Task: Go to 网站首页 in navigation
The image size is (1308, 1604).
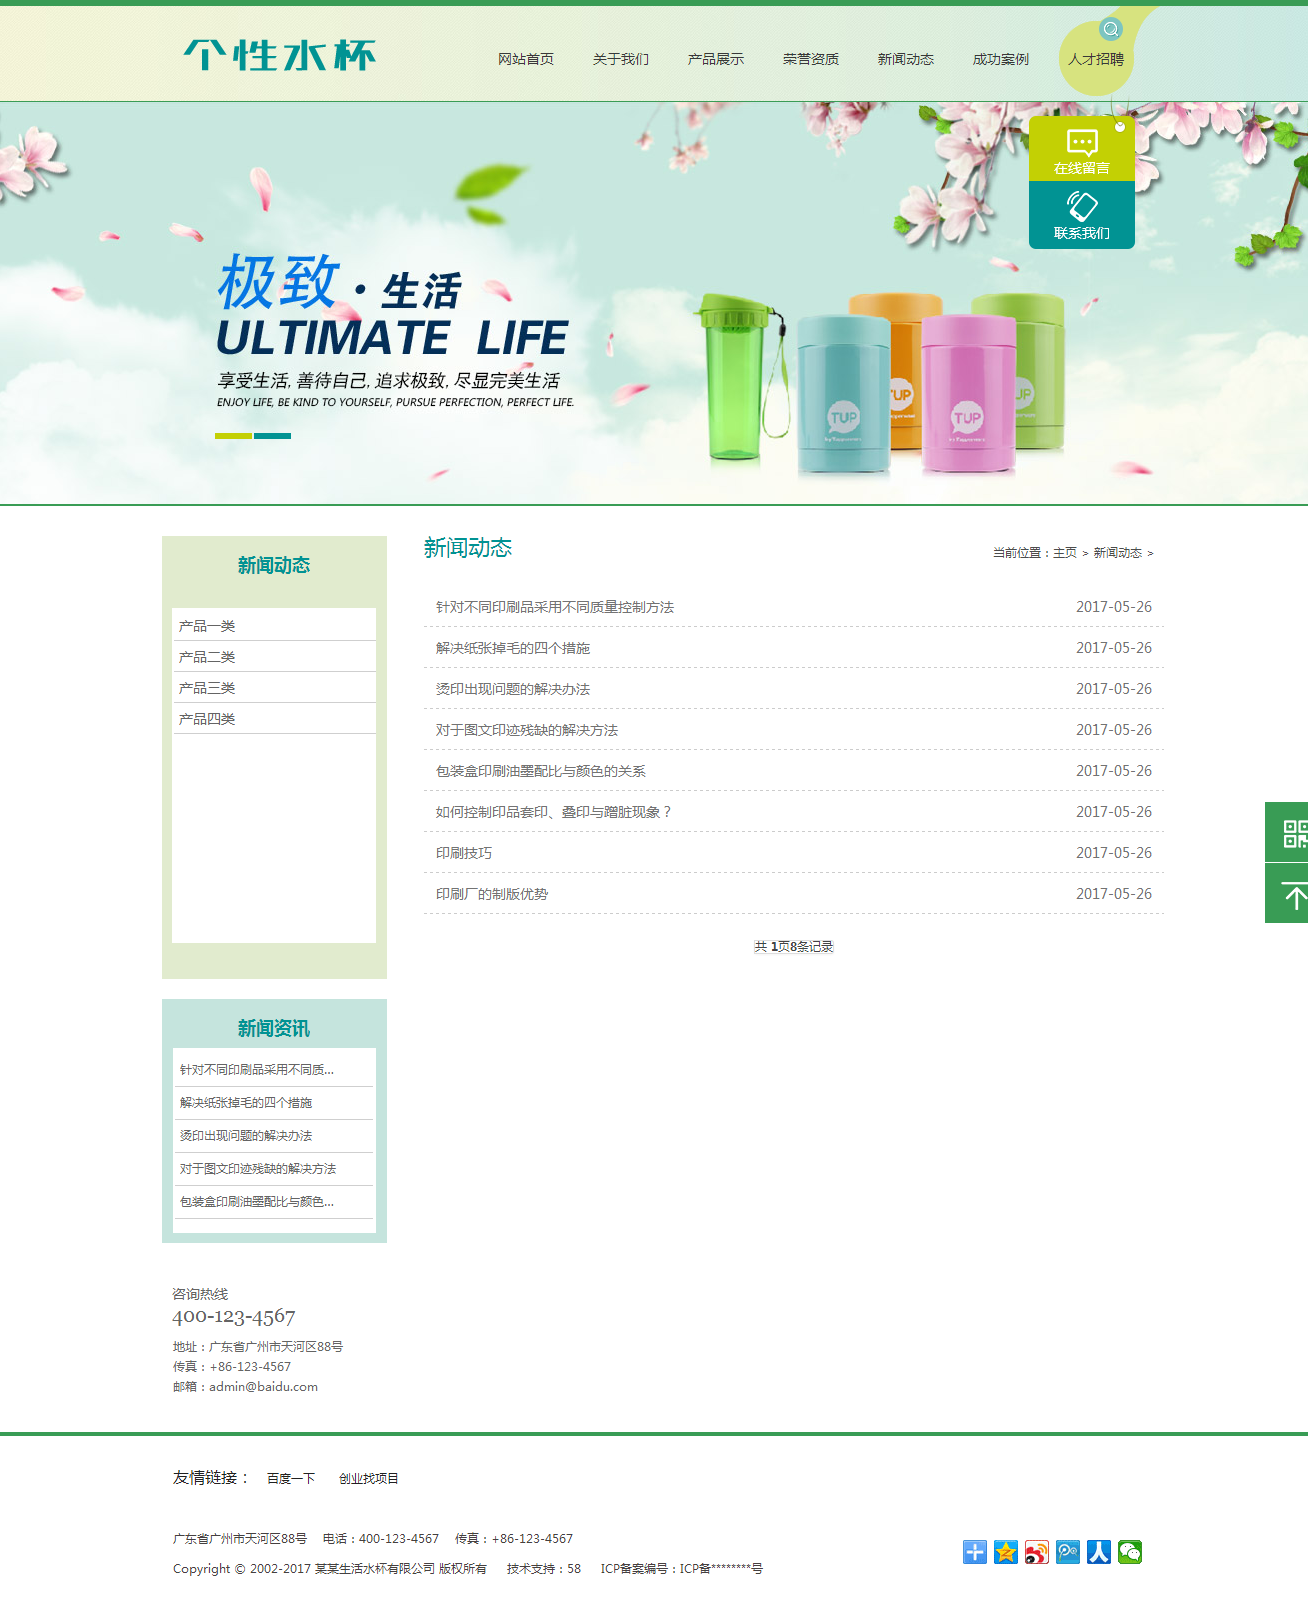Action: pos(526,59)
